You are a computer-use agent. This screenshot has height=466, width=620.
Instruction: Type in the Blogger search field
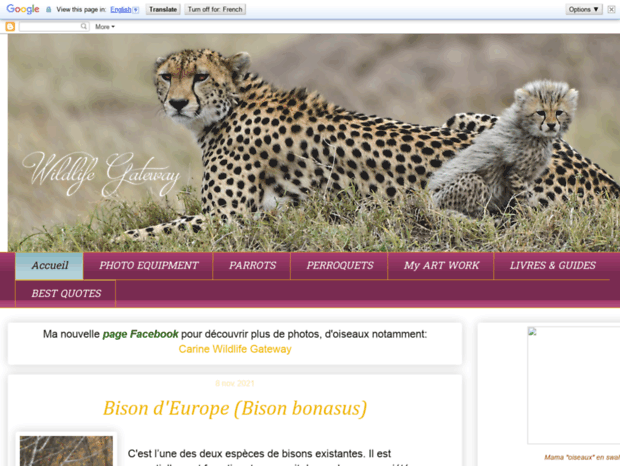point(50,26)
